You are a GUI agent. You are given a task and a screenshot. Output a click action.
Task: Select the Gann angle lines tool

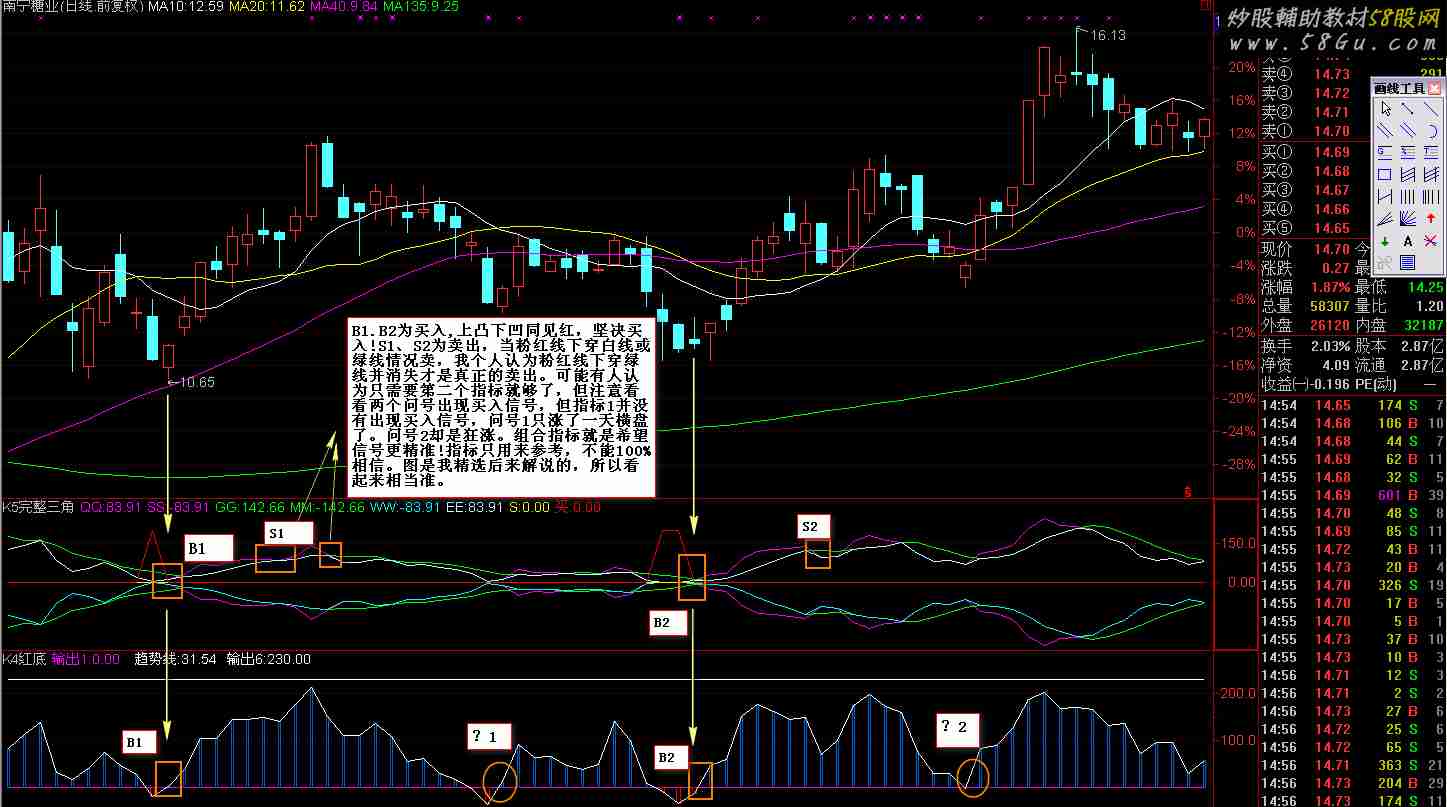(x=1385, y=218)
